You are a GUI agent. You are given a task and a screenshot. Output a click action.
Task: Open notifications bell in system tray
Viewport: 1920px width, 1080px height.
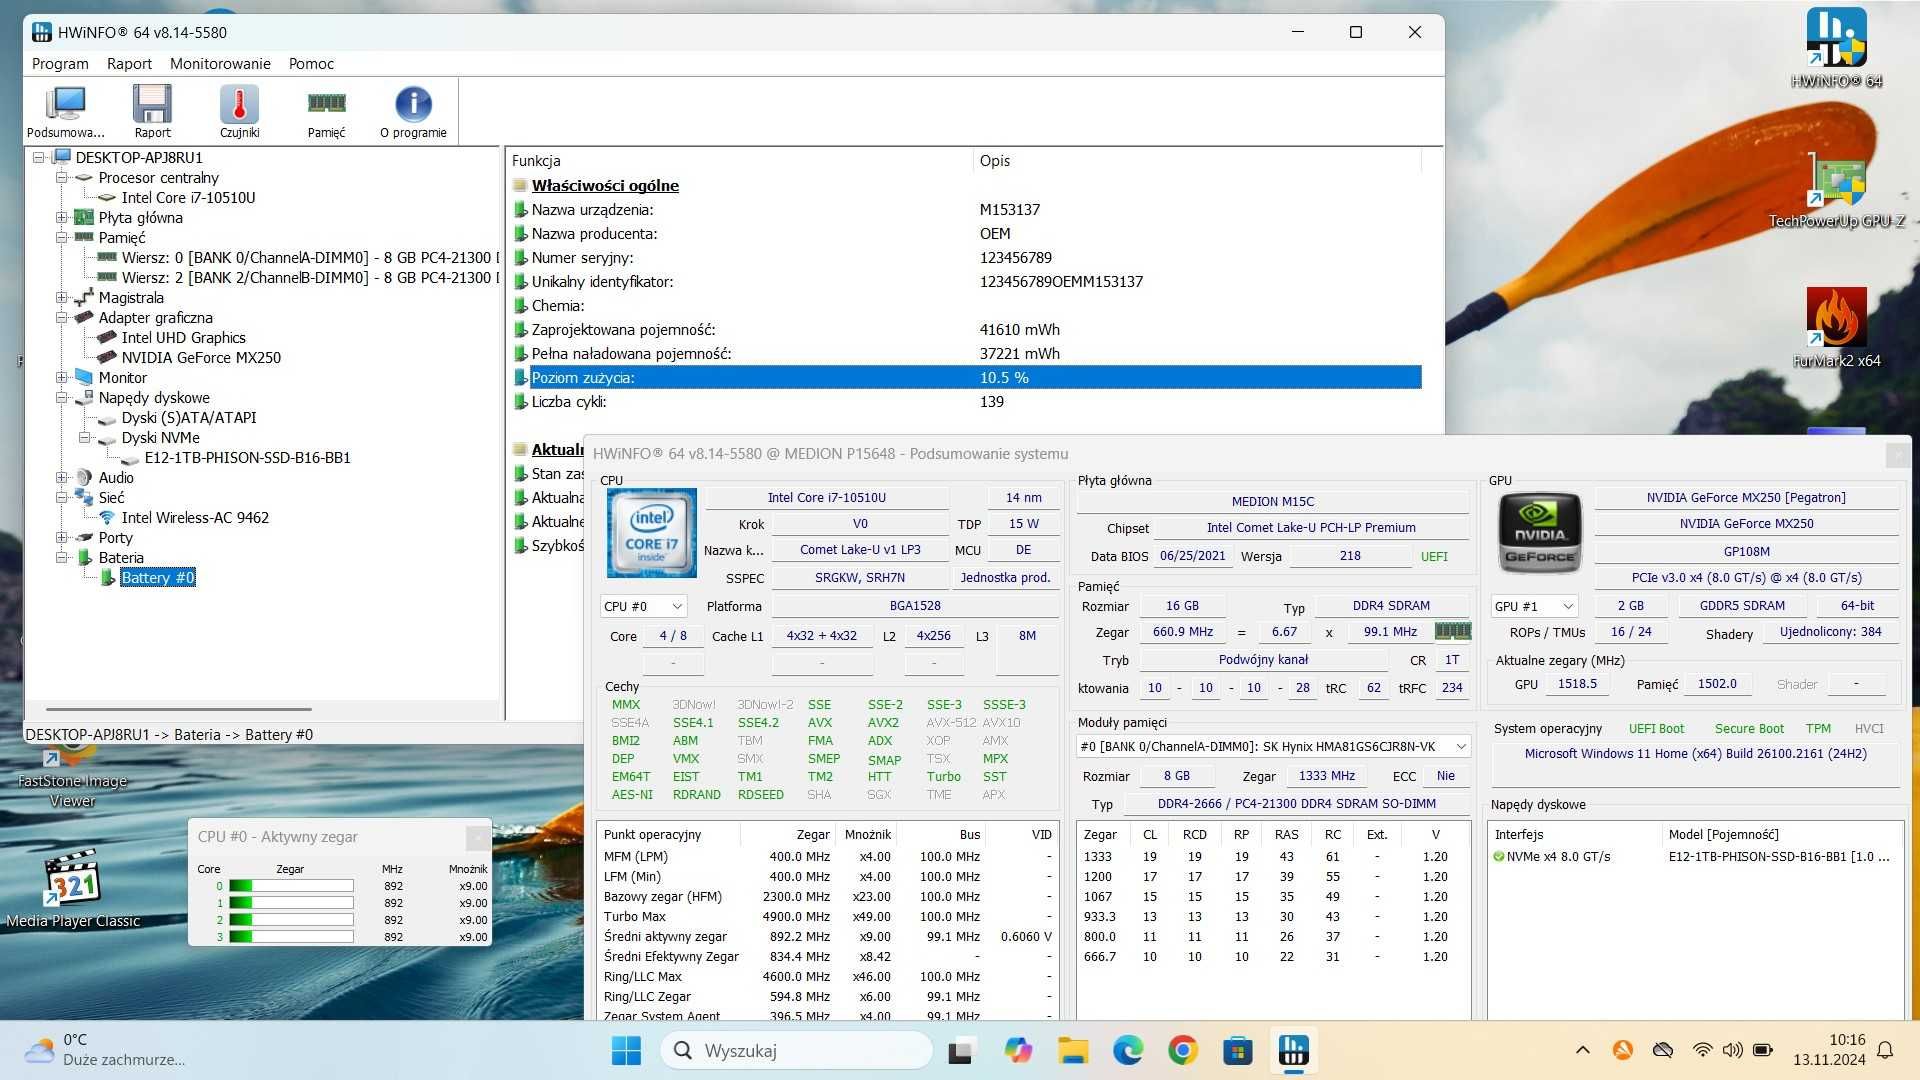(1885, 1050)
